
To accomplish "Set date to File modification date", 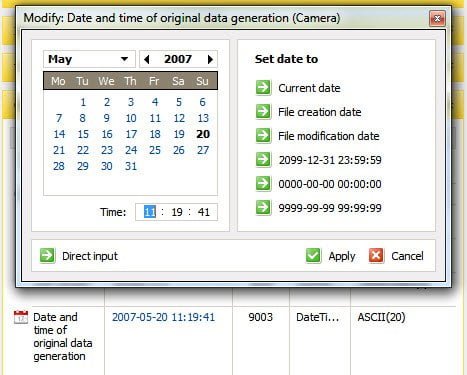I will (329, 136).
